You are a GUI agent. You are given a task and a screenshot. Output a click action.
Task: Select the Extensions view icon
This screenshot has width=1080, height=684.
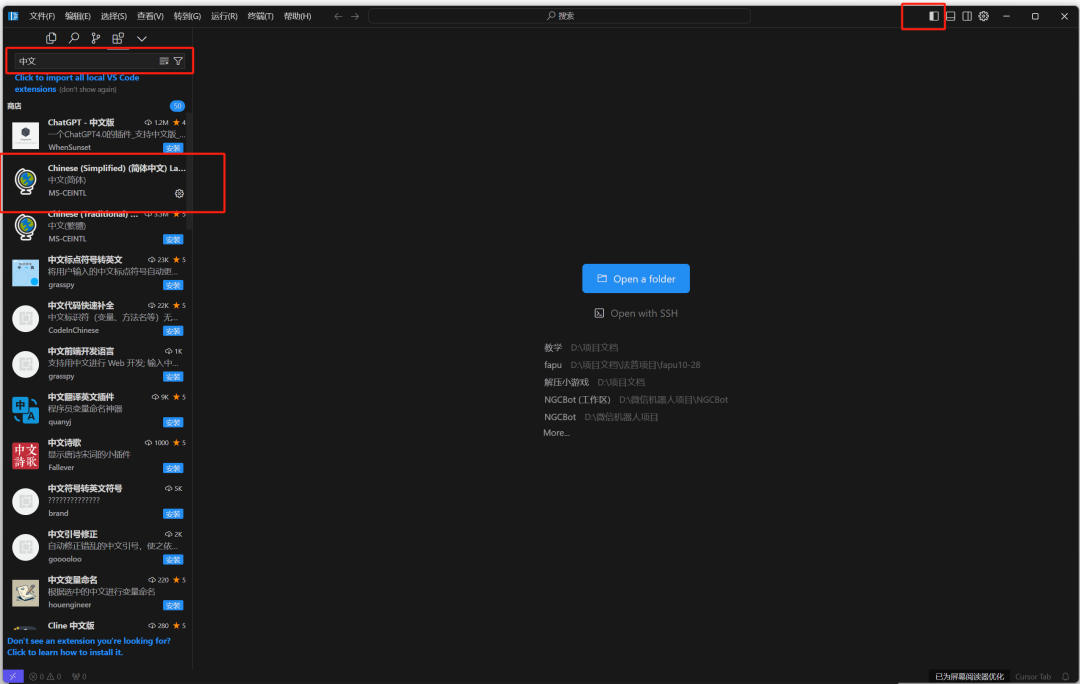[x=118, y=39]
